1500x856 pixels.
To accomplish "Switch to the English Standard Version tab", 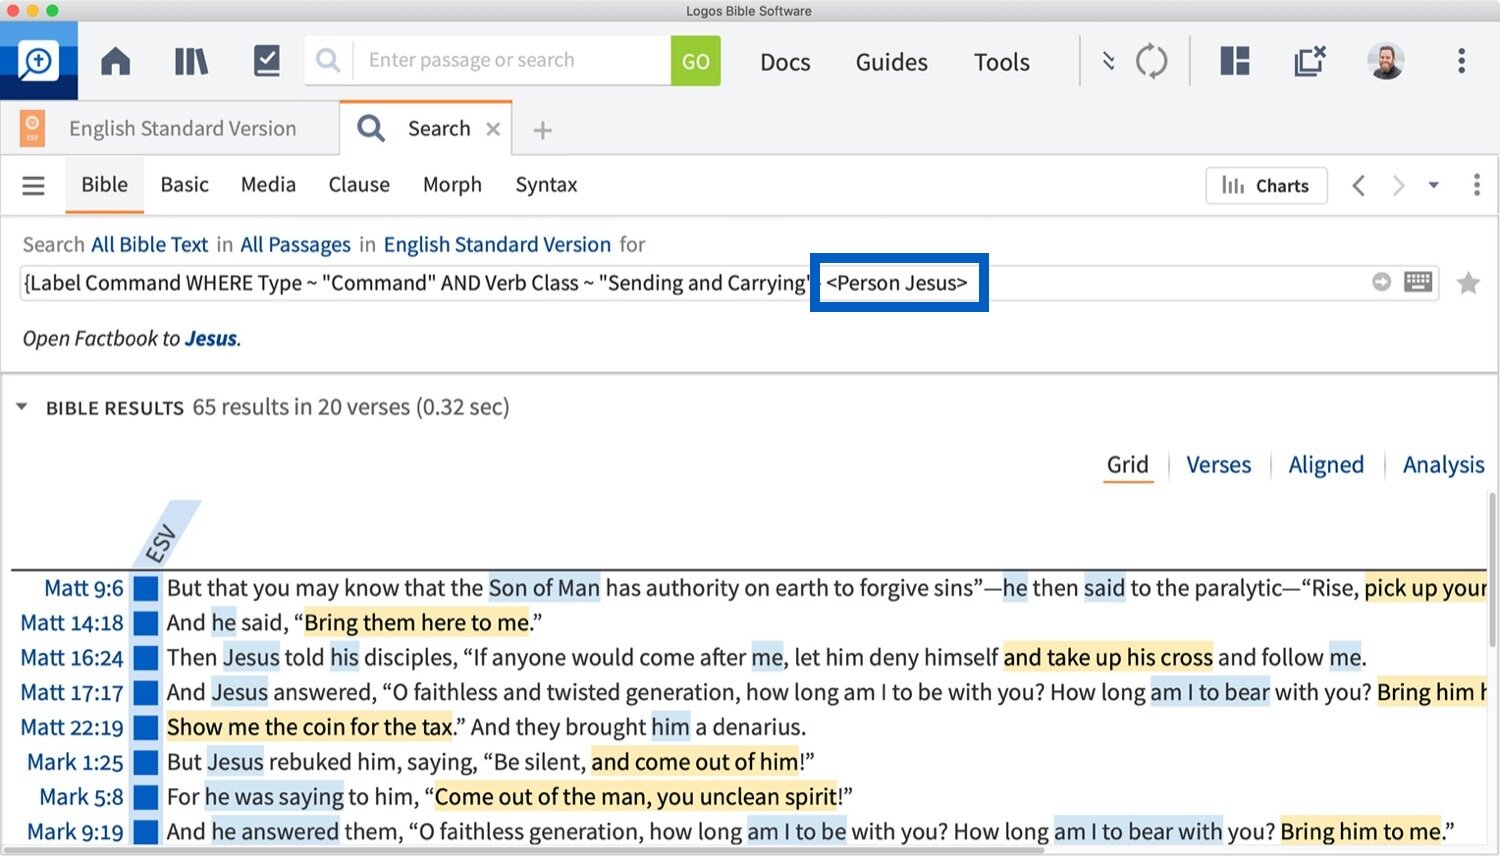I will tap(182, 129).
